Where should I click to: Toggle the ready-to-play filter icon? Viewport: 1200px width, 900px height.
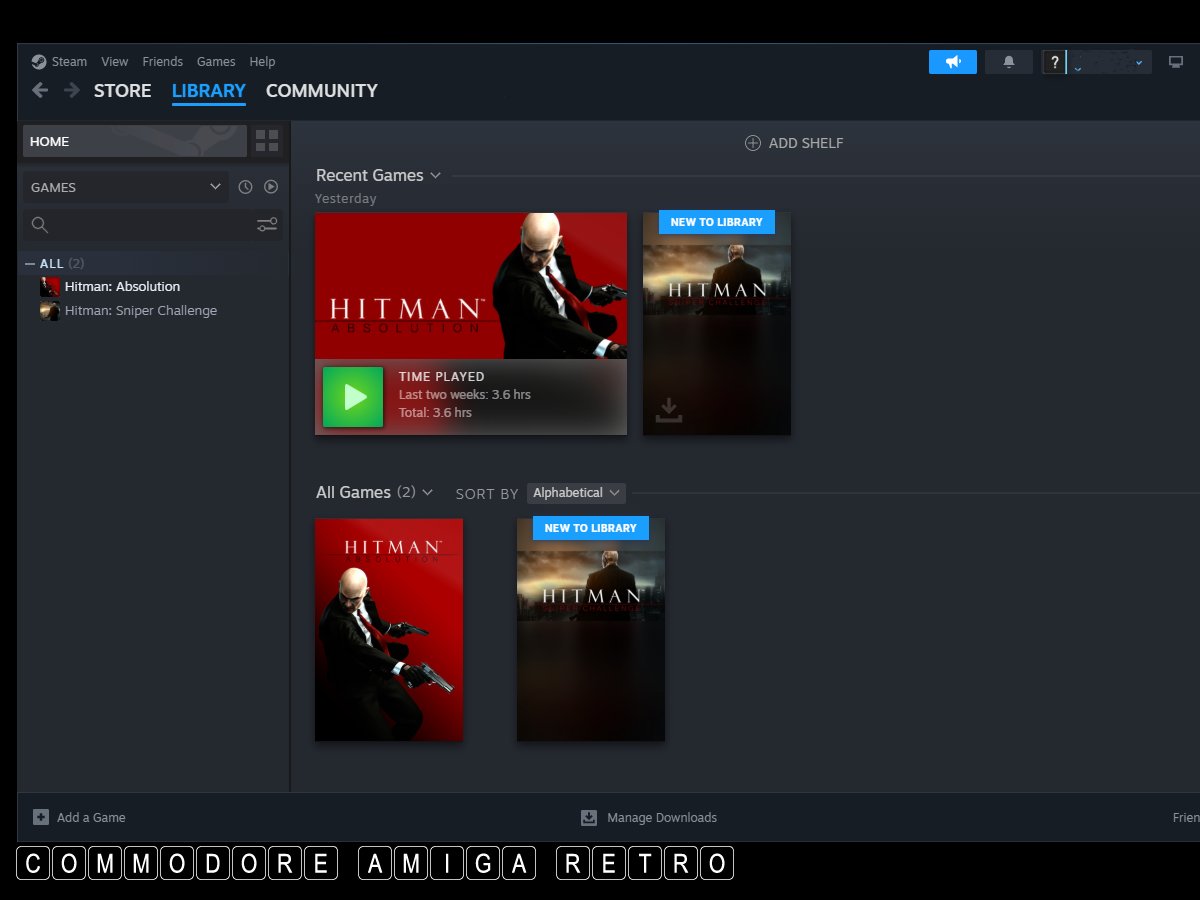tap(271, 187)
